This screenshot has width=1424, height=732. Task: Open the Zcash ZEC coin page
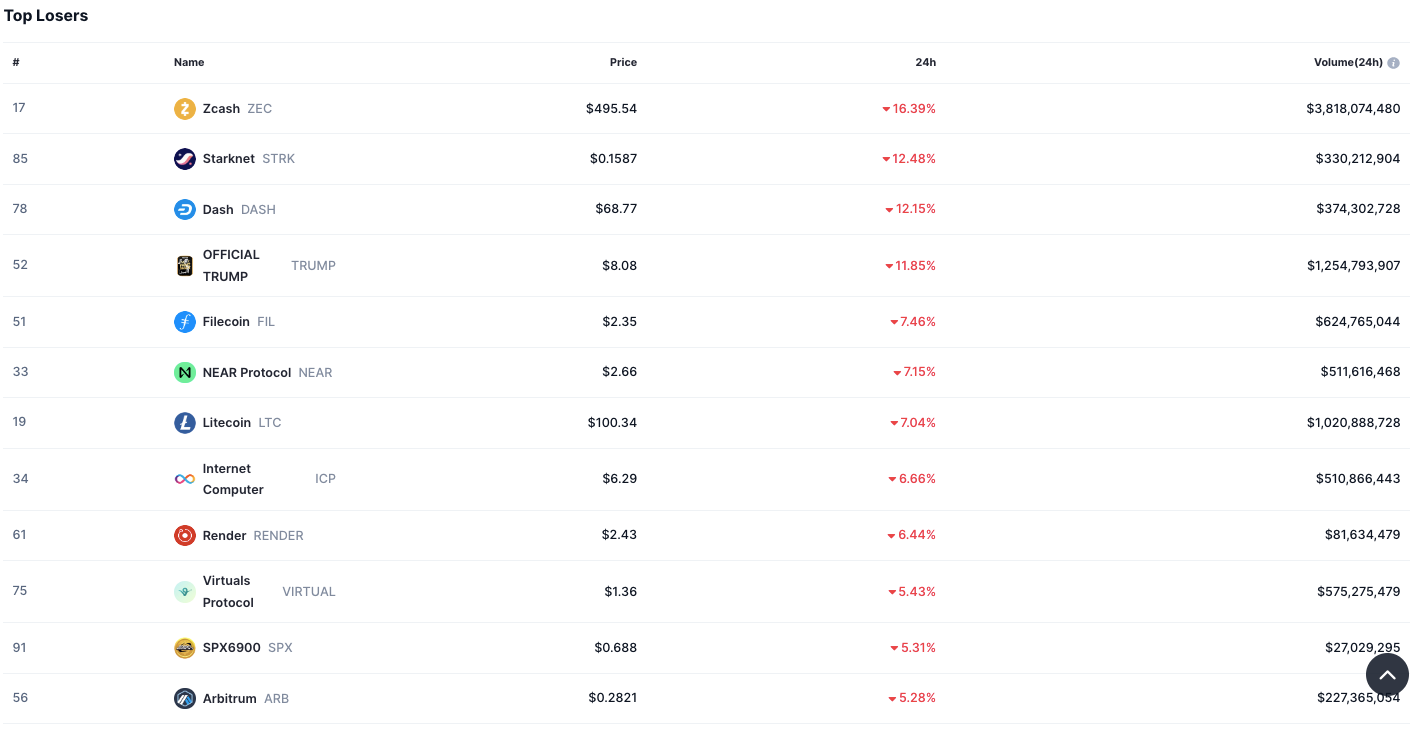pyautogui.click(x=222, y=108)
